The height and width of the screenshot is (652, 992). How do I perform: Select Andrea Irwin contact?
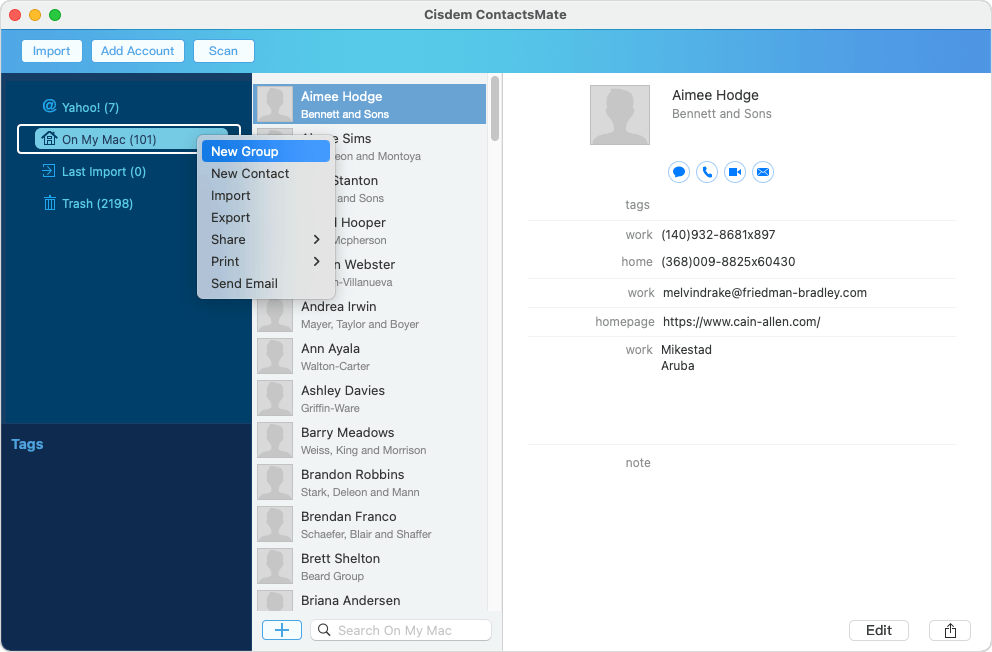(x=370, y=314)
